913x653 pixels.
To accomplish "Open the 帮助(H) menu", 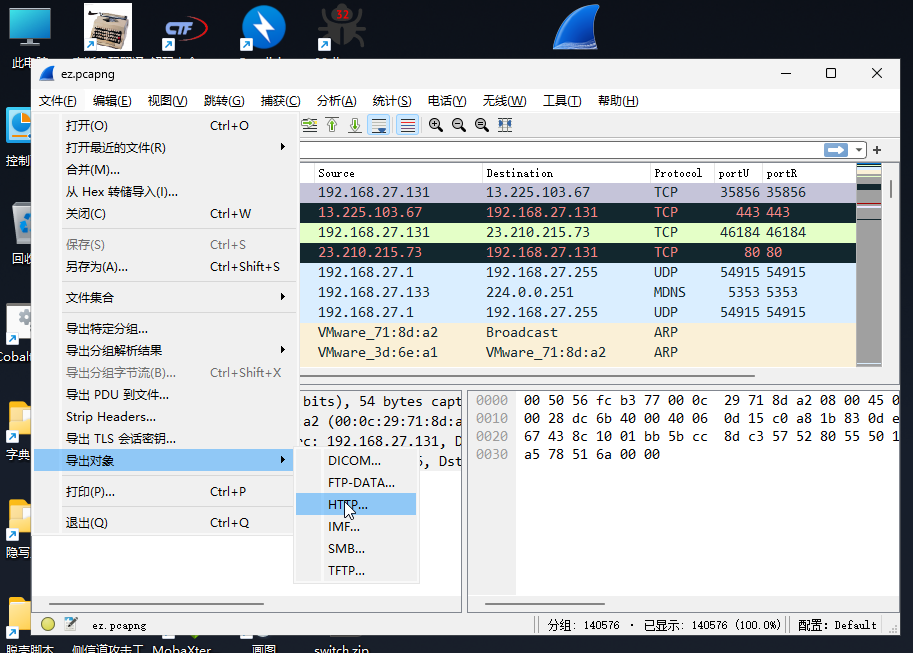I will (618, 101).
